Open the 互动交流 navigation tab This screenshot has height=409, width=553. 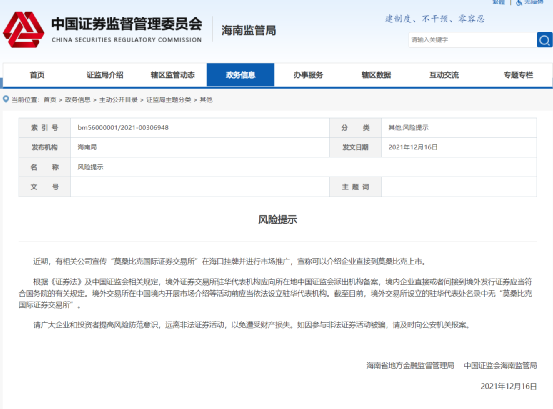click(x=444, y=75)
